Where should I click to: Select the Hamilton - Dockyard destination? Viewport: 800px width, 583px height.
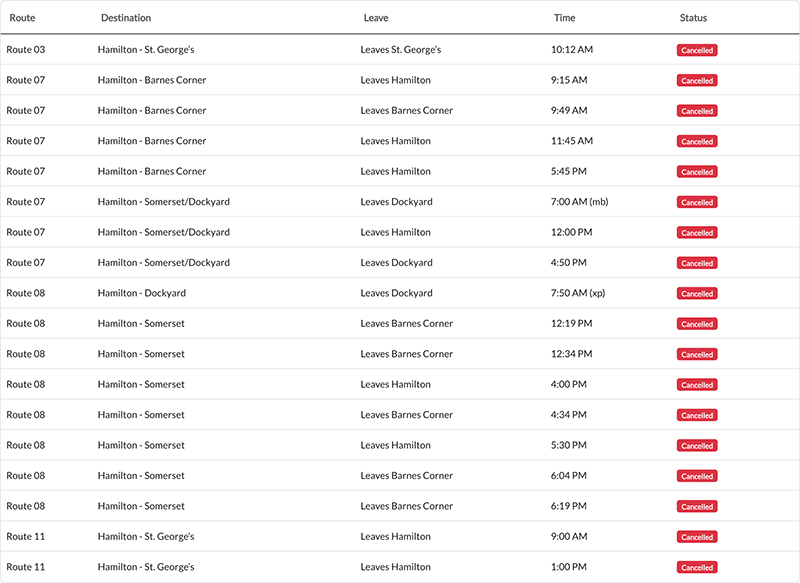coord(142,293)
